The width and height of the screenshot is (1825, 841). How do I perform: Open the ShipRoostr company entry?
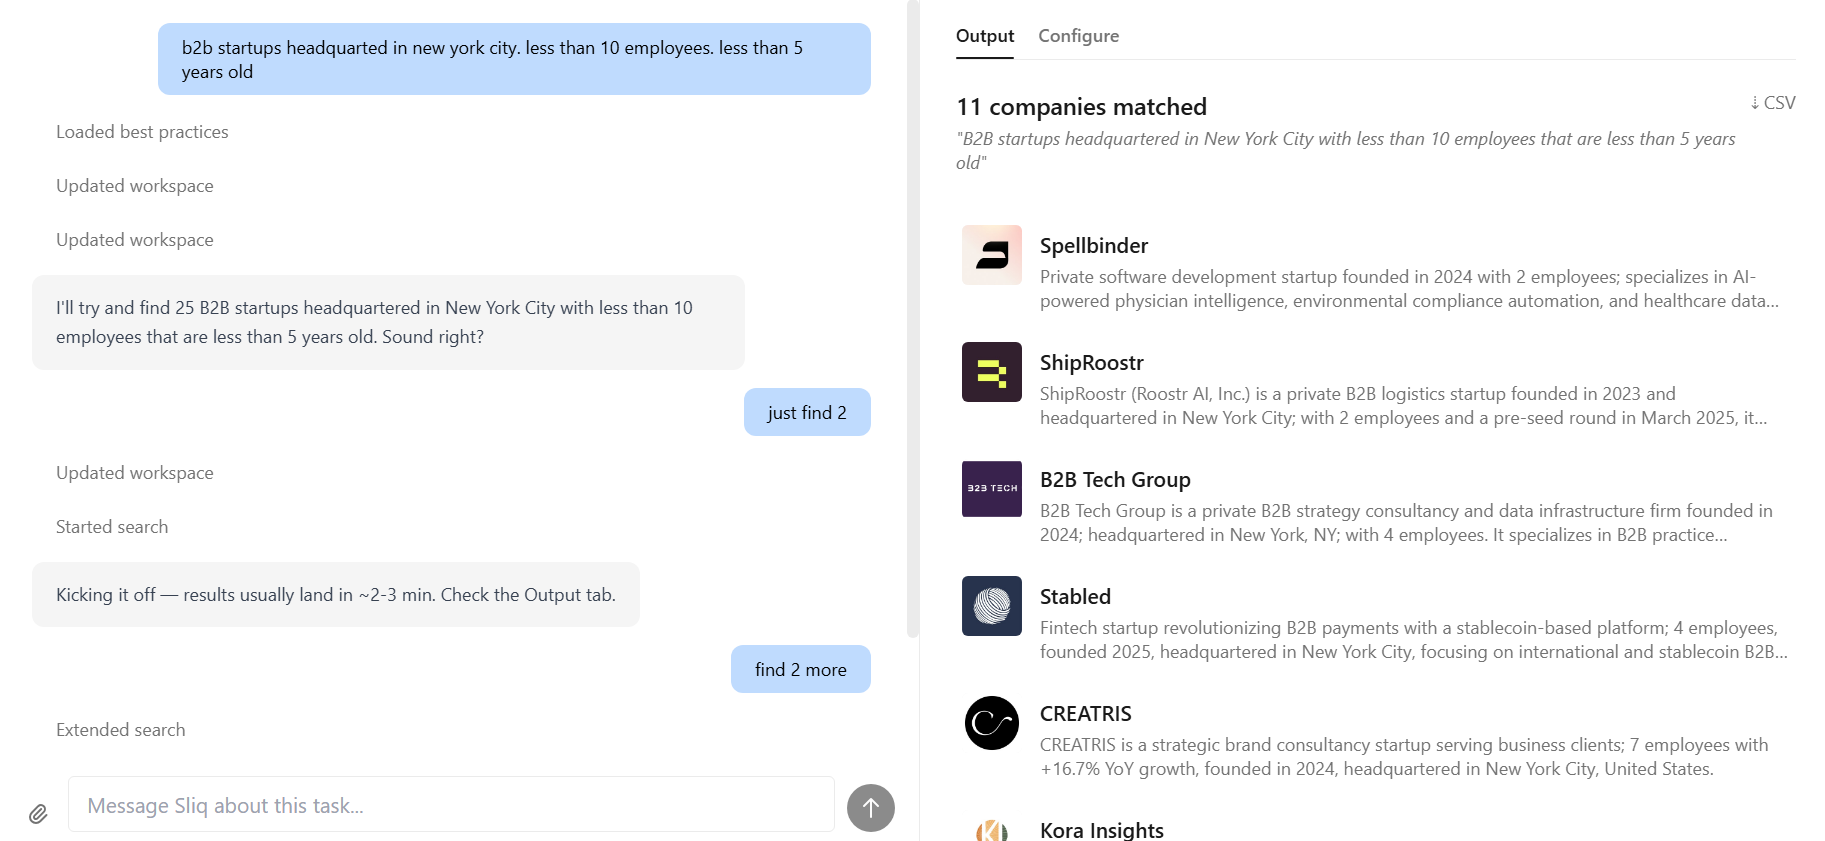tap(1091, 363)
